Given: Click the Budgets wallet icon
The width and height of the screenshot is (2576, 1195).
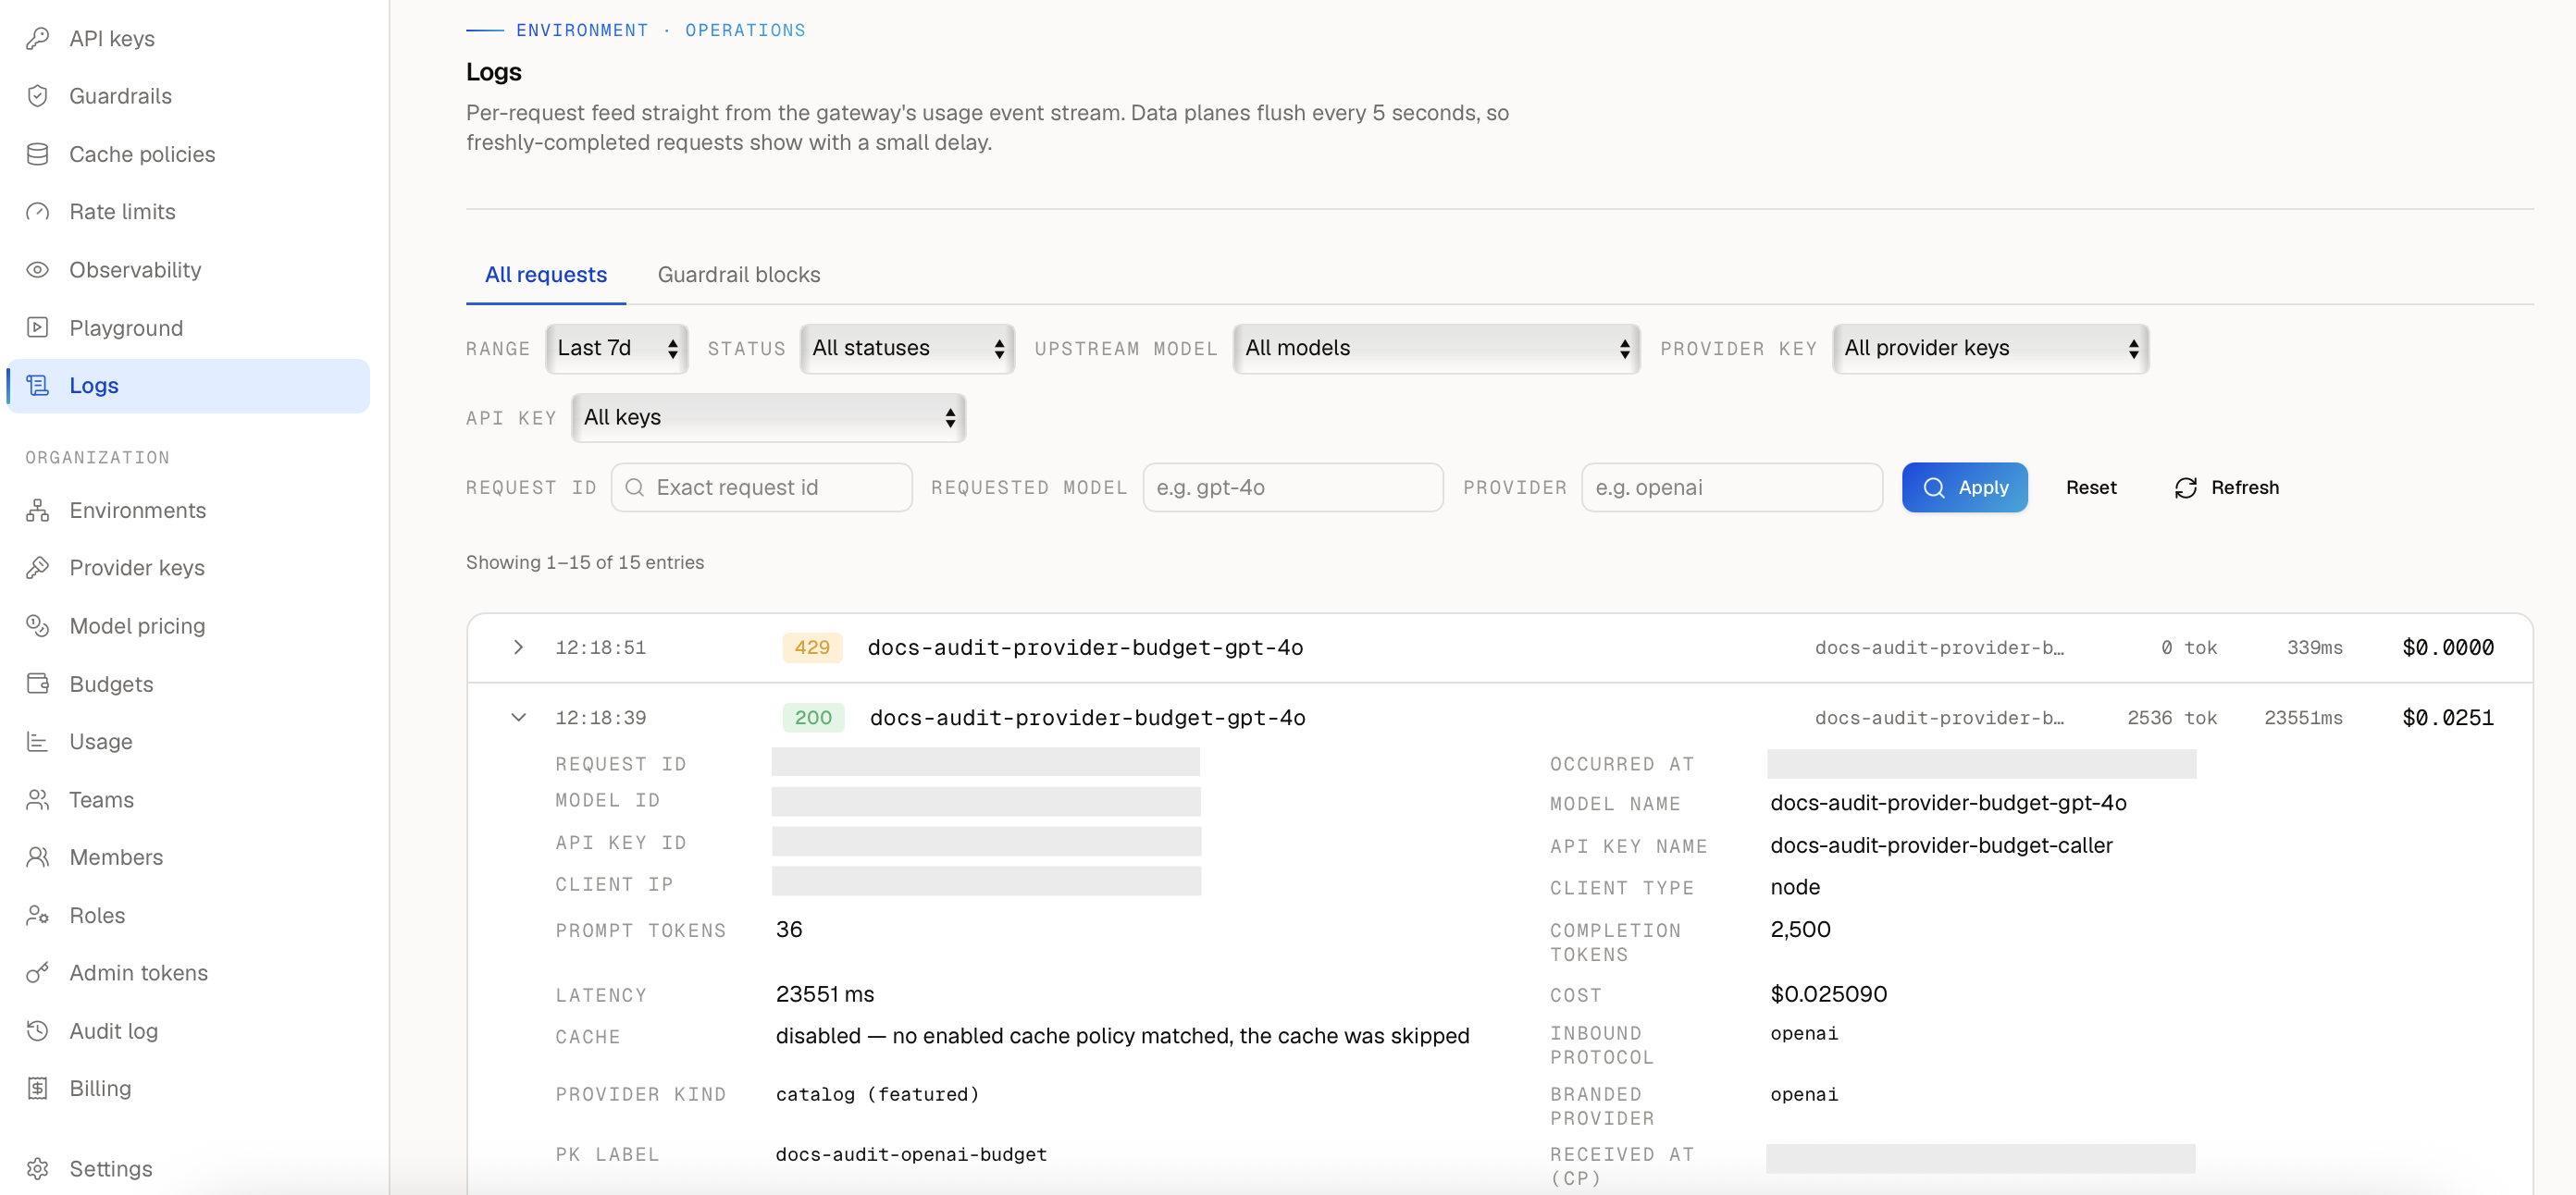Looking at the screenshot, I should [x=38, y=683].
